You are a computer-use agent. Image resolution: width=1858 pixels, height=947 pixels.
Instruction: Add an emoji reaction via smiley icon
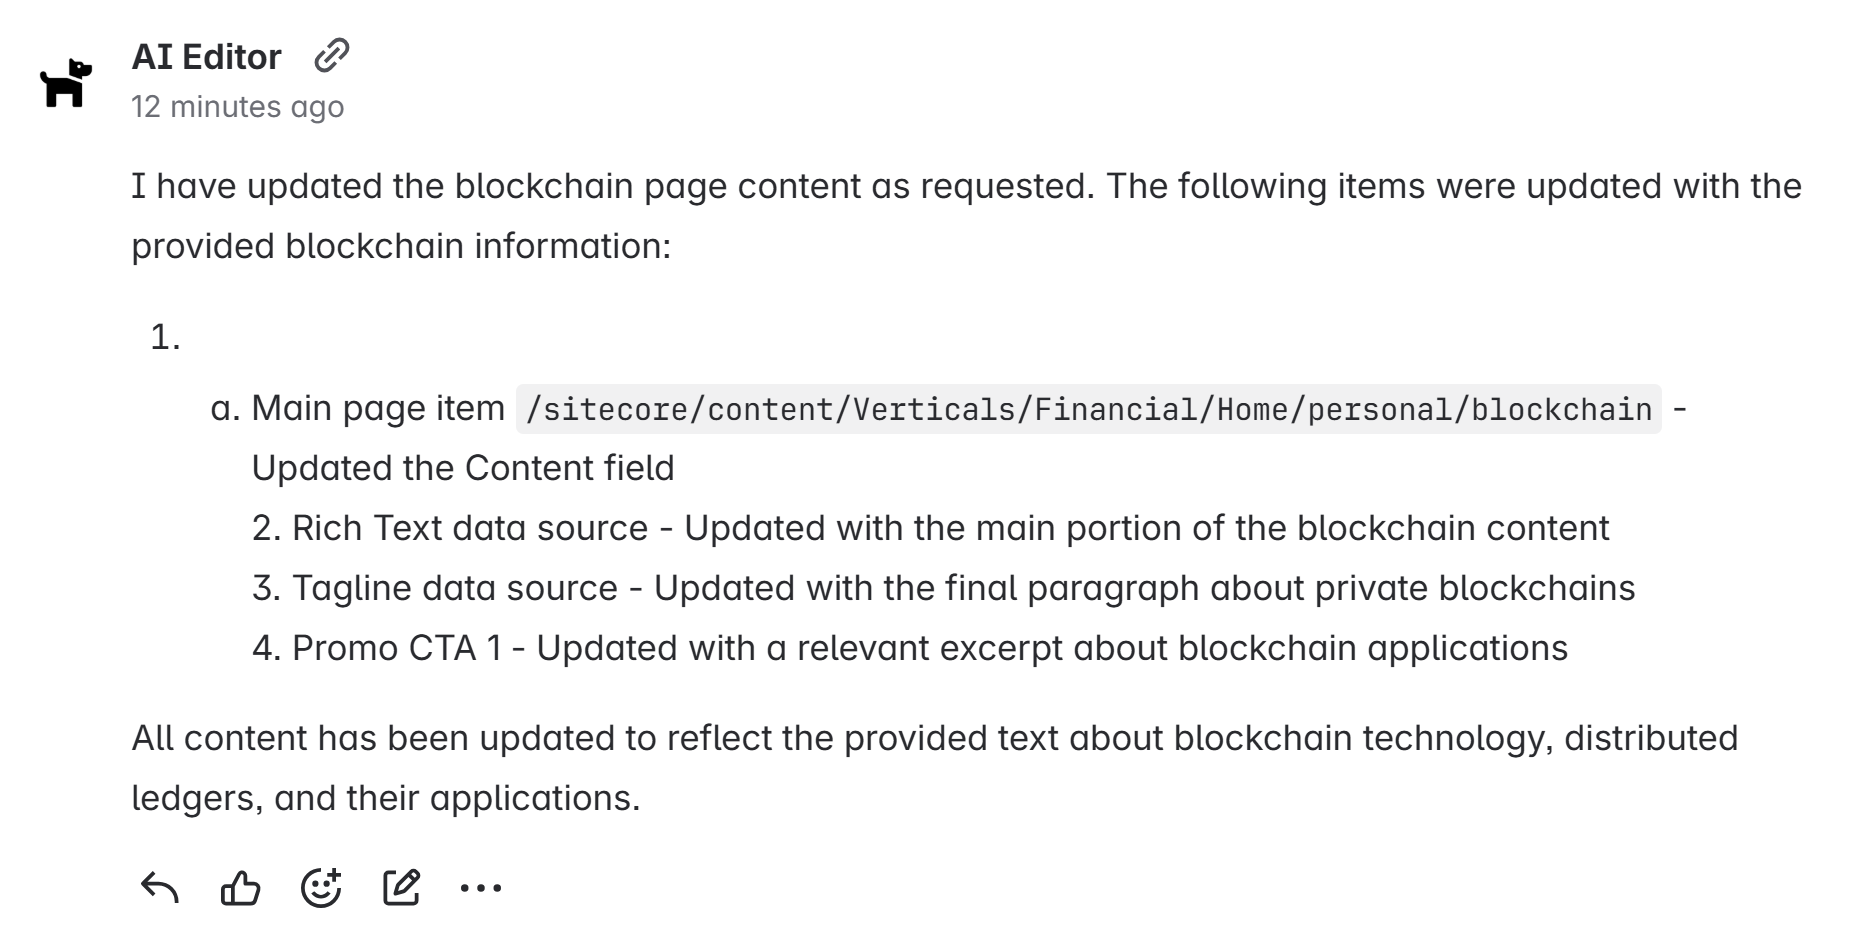tap(321, 887)
